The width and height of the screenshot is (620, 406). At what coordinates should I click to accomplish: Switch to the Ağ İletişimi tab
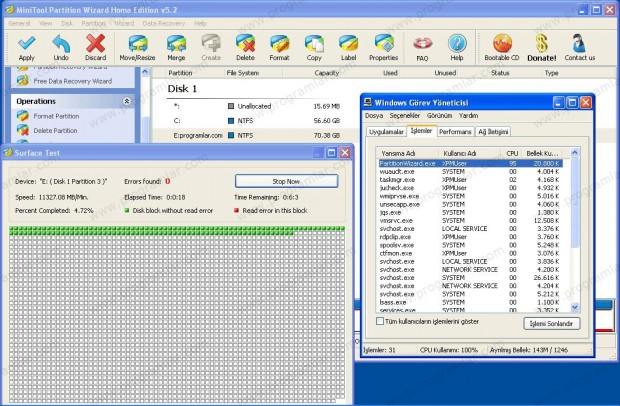coord(493,132)
